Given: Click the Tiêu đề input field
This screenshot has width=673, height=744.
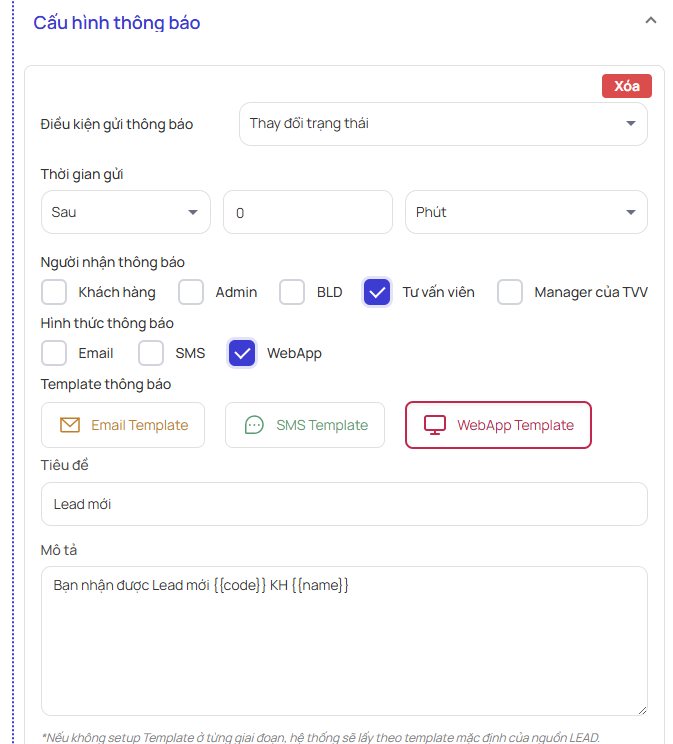Looking at the screenshot, I should (x=344, y=504).
